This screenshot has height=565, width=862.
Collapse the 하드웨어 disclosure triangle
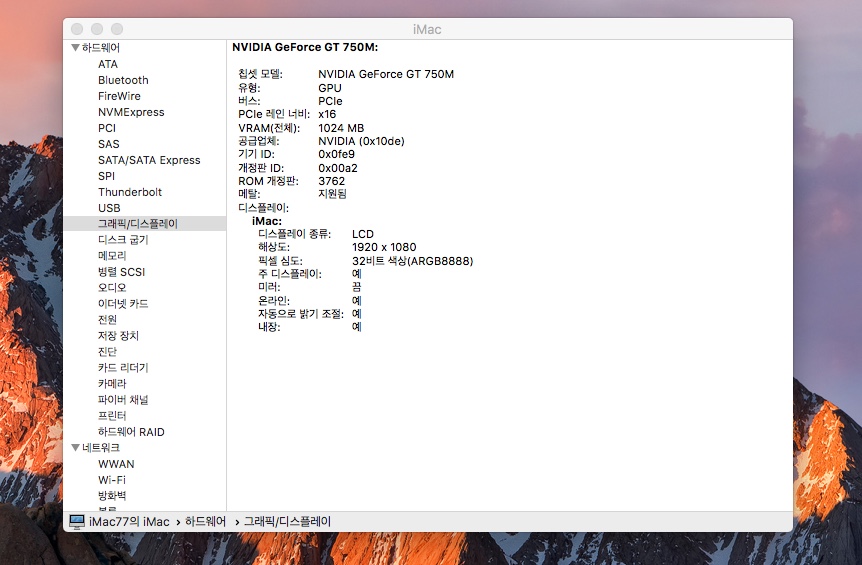(x=74, y=48)
